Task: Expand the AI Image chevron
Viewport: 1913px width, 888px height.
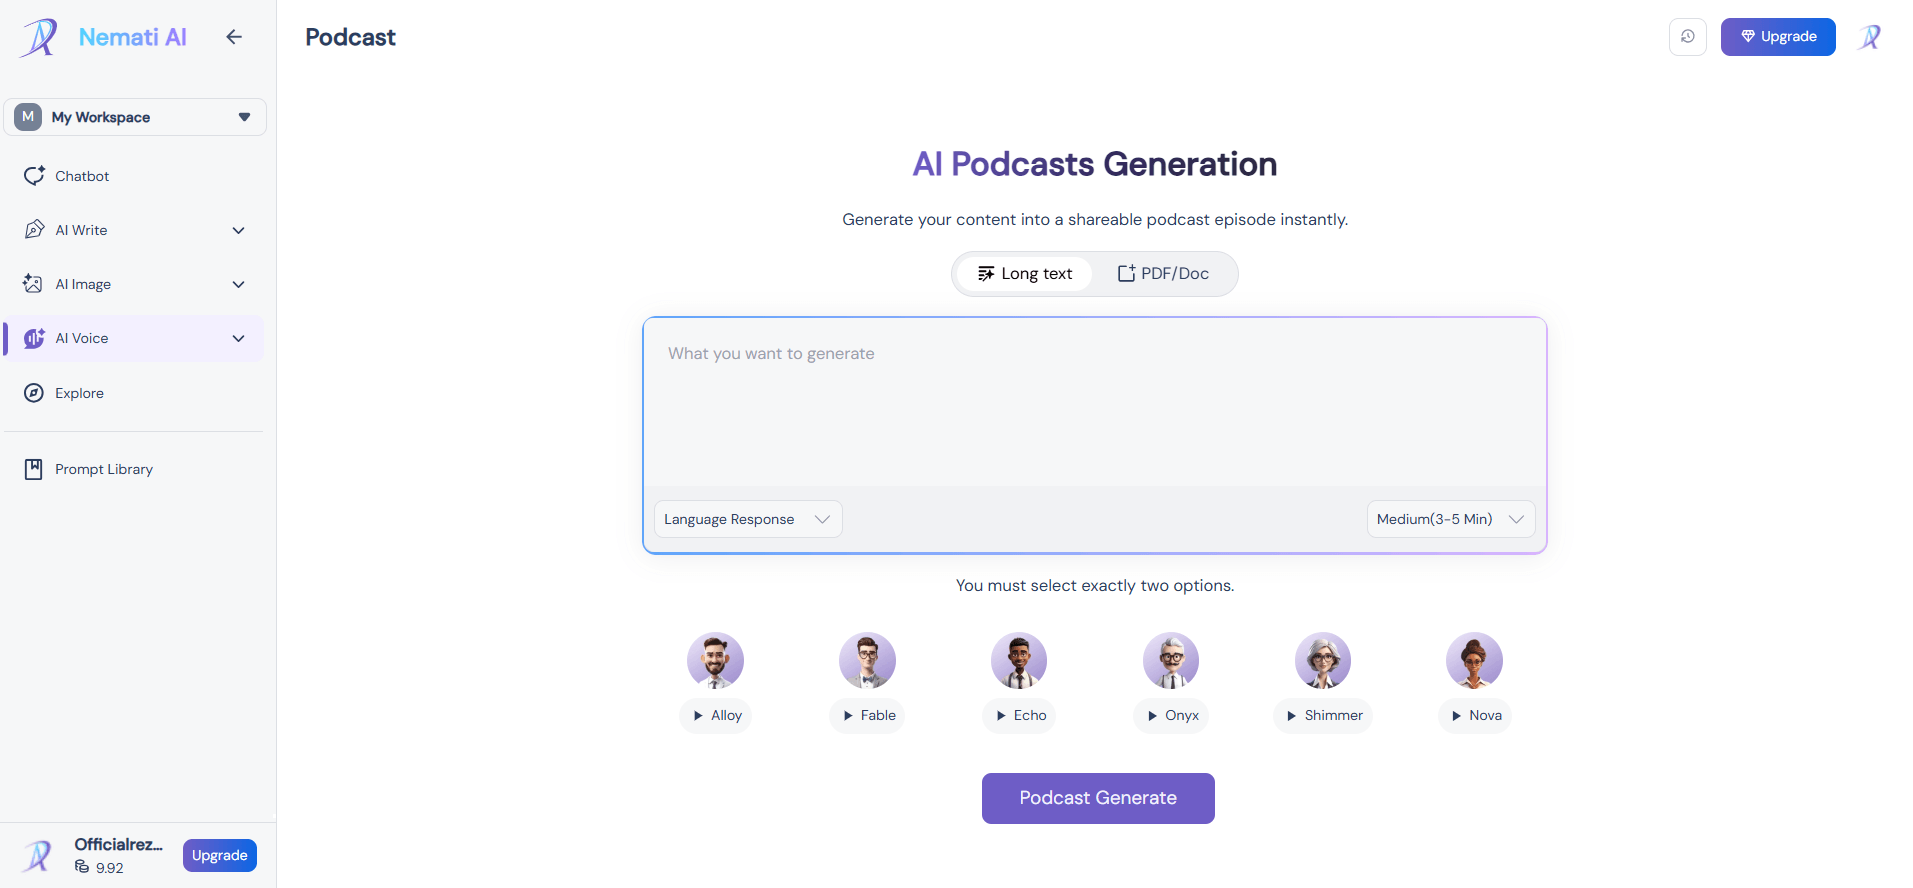Action: click(x=238, y=284)
